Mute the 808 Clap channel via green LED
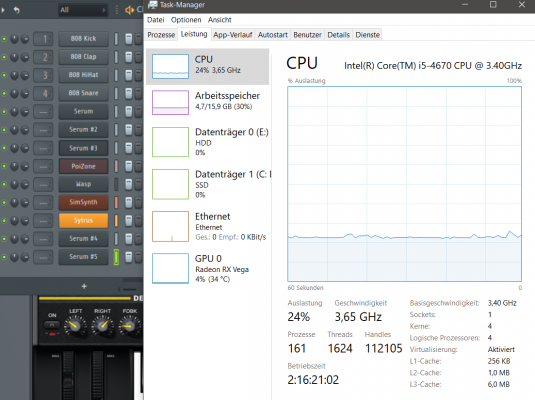535x400 pixels. coord(4,57)
